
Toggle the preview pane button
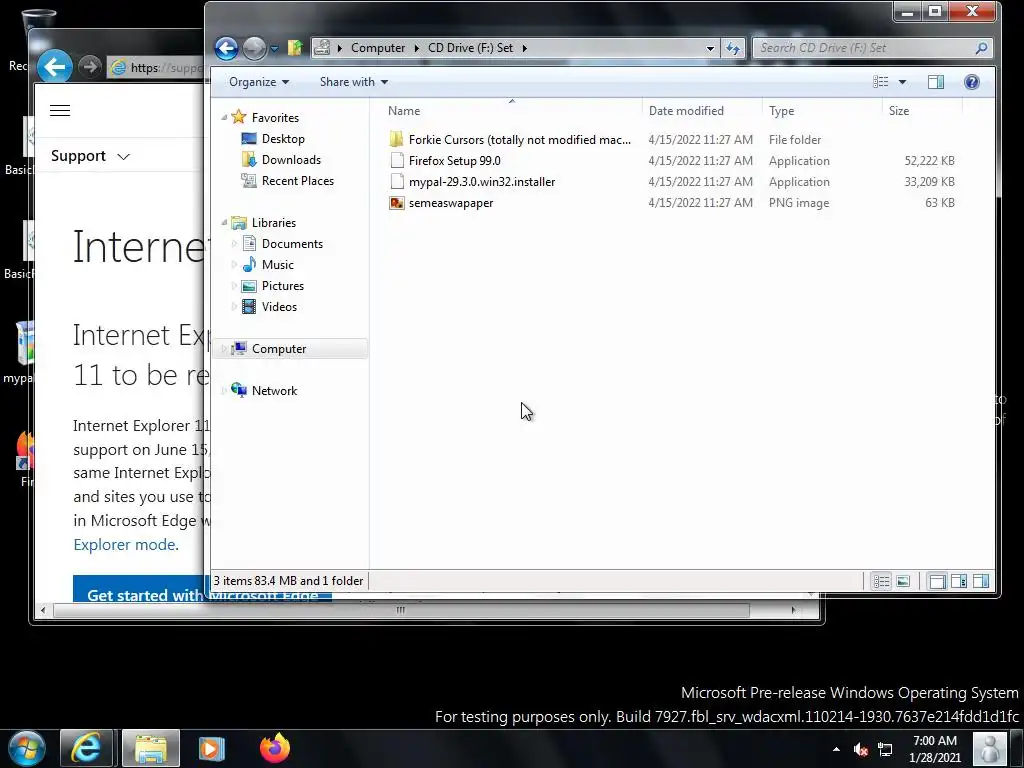(x=936, y=82)
